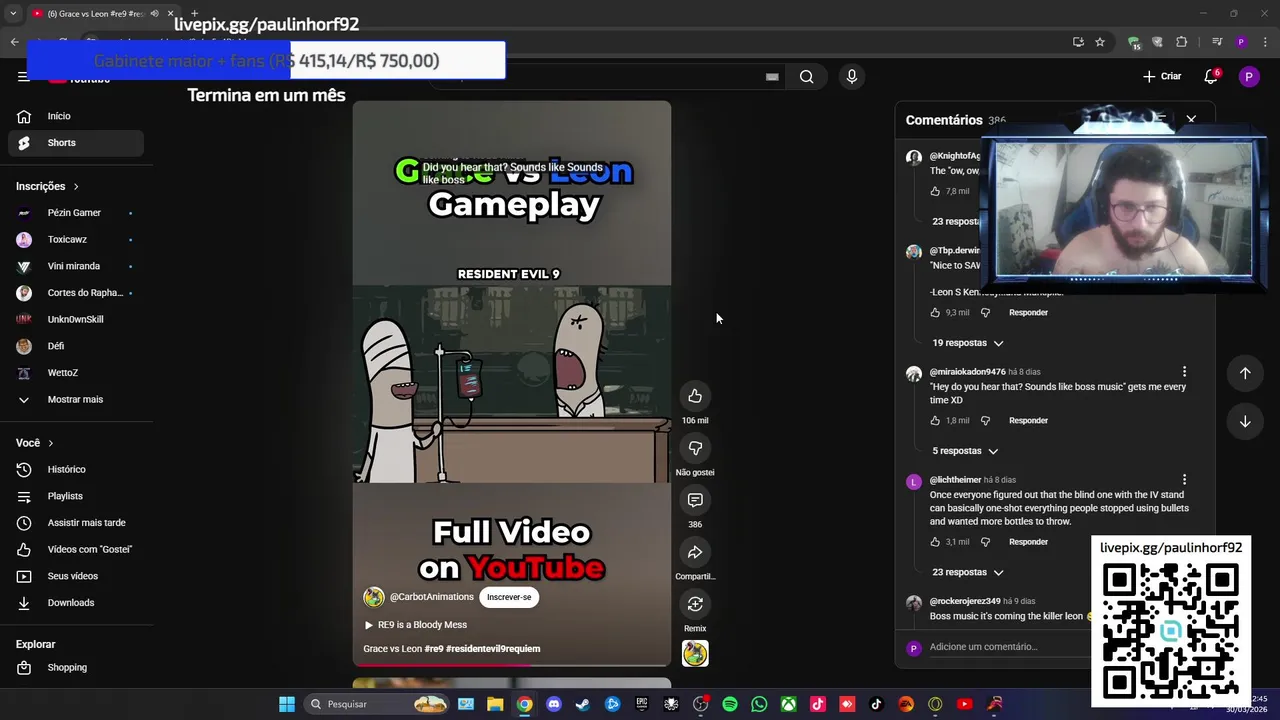
Task: Open options menu on @miraiokadon9476 comment
Action: (x=1184, y=372)
